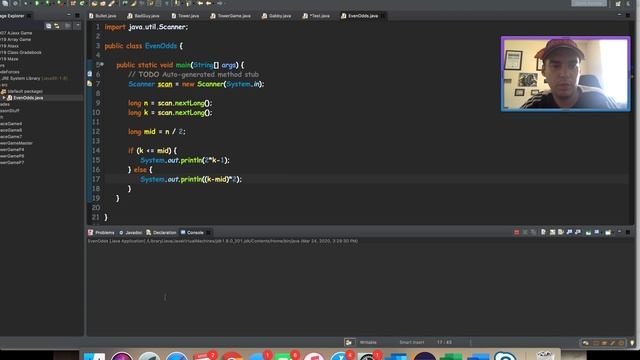Image resolution: width=640 pixels, height=360 pixels.
Task: Place cursor on line 17 println statement
Action: coord(191,179)
